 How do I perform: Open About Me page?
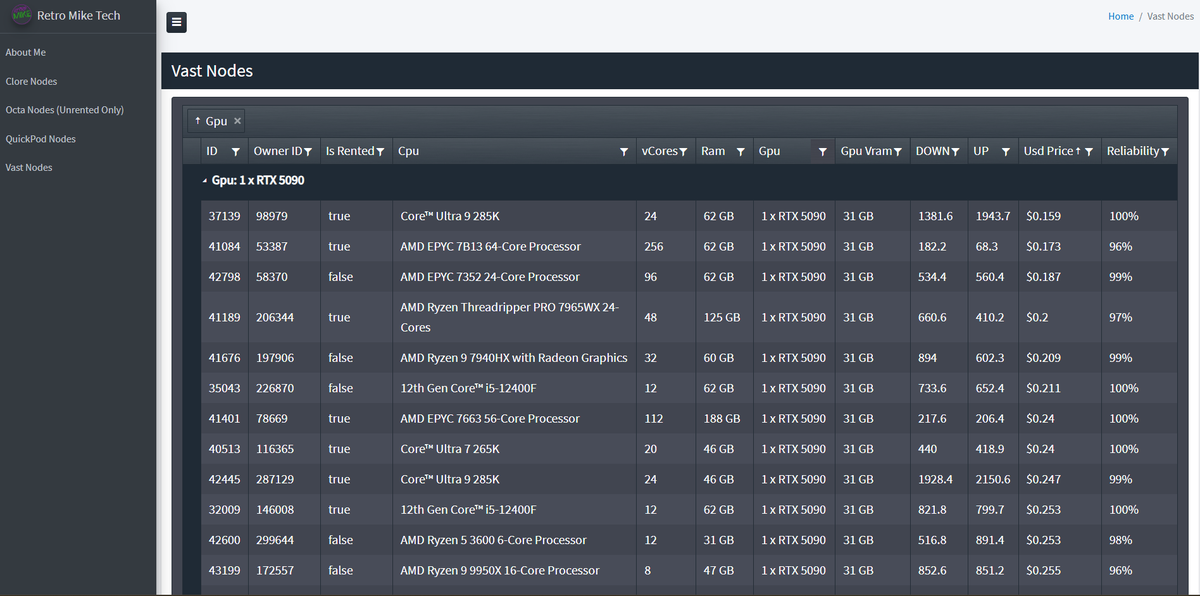tap(26, 52)
